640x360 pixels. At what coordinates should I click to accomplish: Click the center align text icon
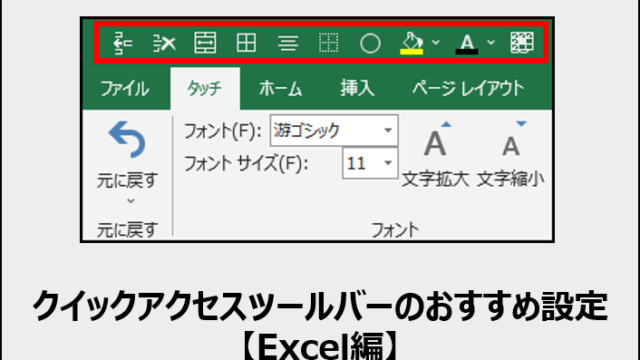click(x=288, y=43)
